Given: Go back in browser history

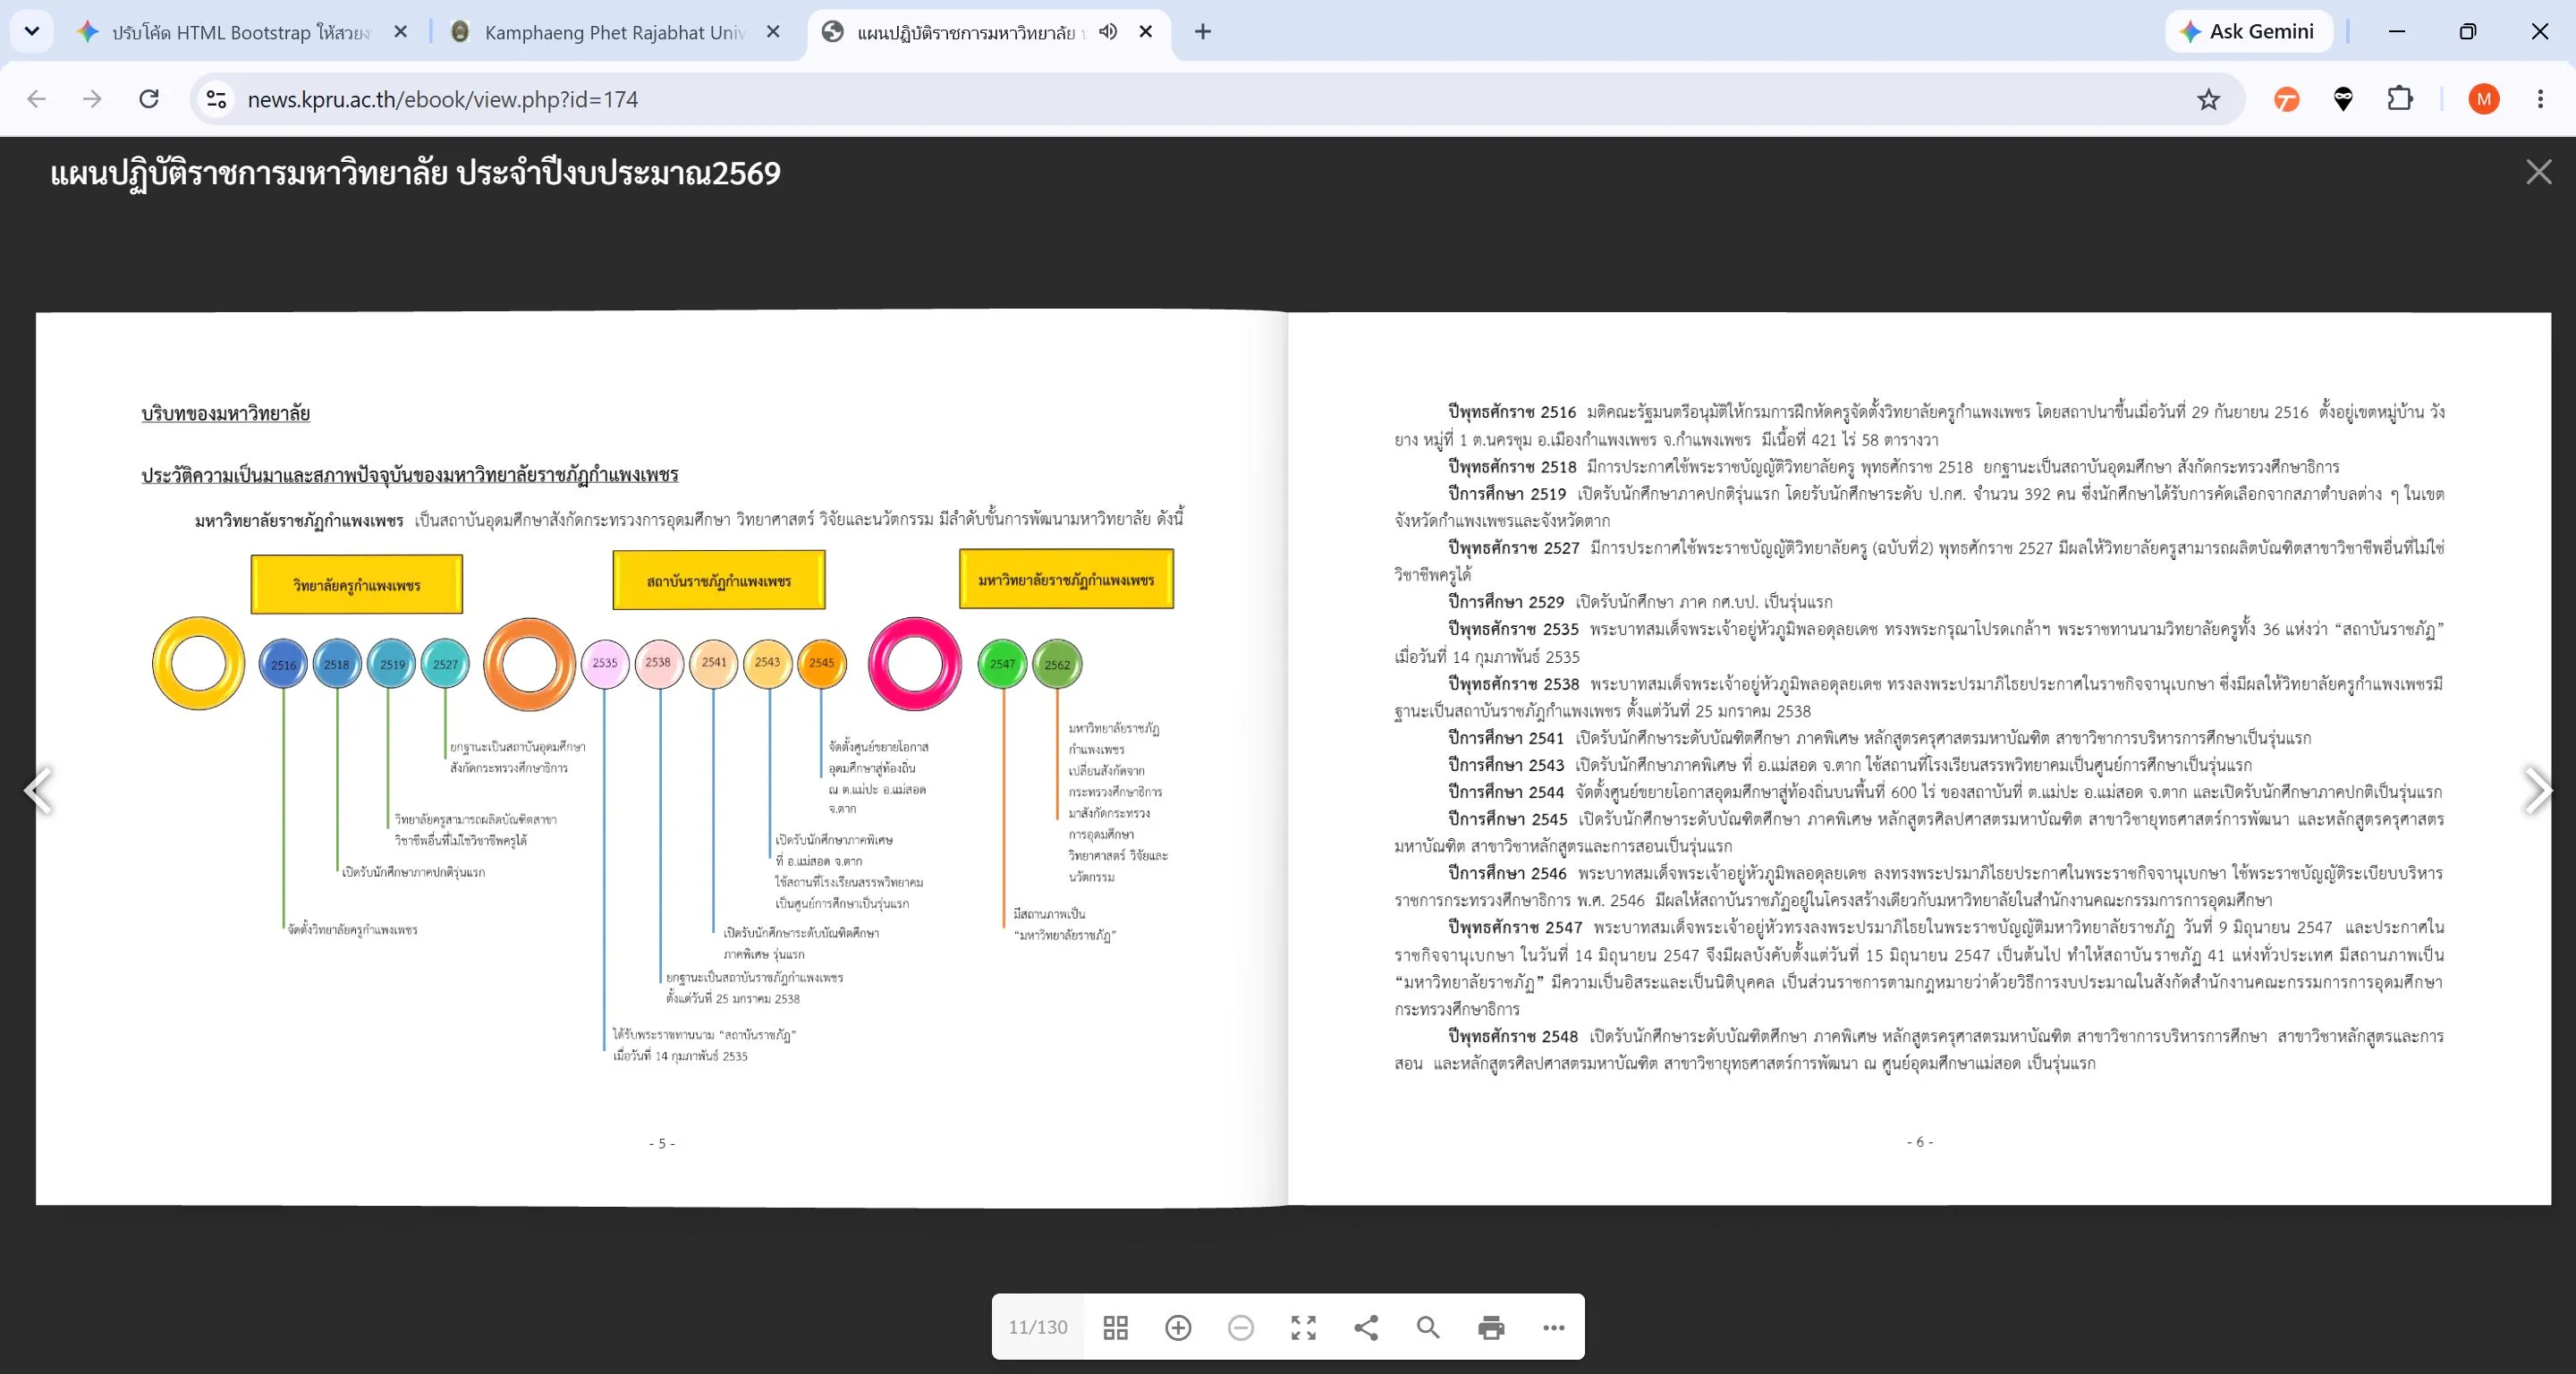Looking at the screenshot, I should [x=37, y=99].
